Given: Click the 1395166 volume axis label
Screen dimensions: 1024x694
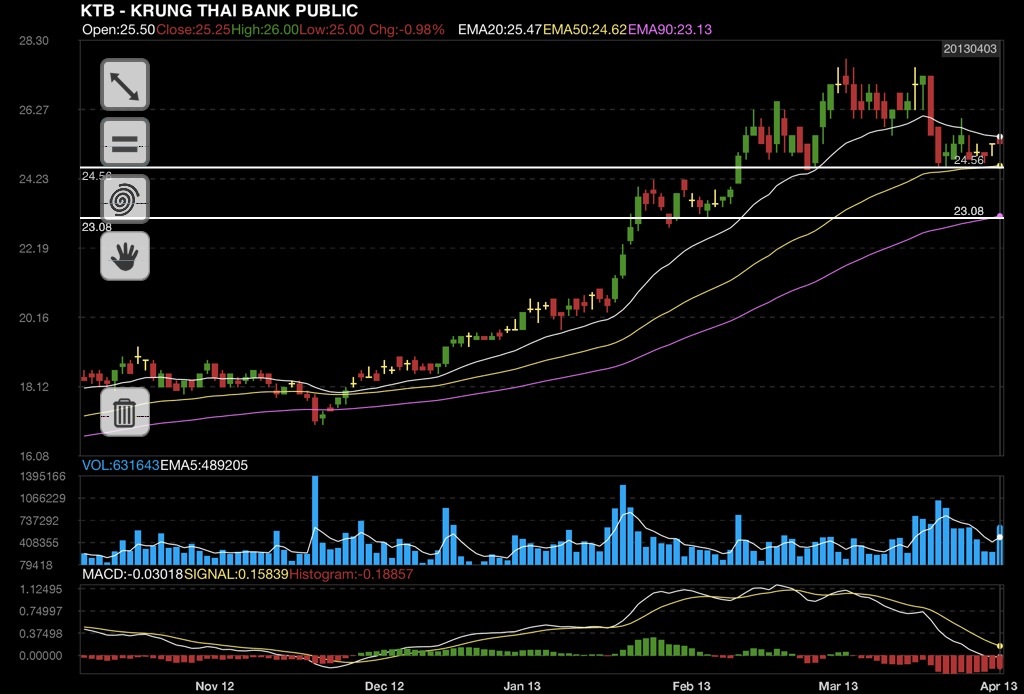Looking at the screenshot, I should (x=43, y=476).
